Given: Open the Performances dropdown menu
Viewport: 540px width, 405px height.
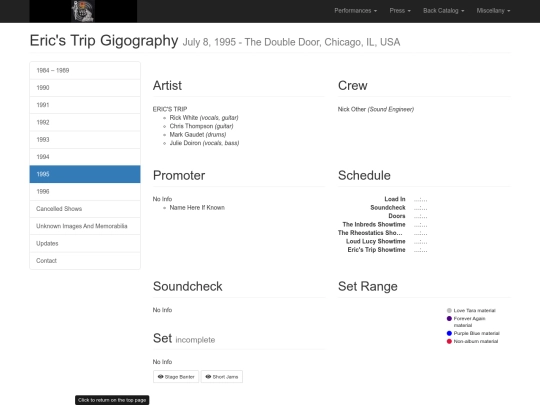Looking at the screenshot, I should coord(355,11).
